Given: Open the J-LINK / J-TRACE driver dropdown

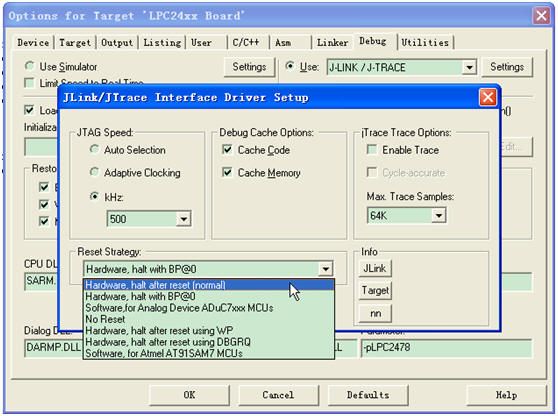Looking at the screenshot, I should (x=469, y=67).
